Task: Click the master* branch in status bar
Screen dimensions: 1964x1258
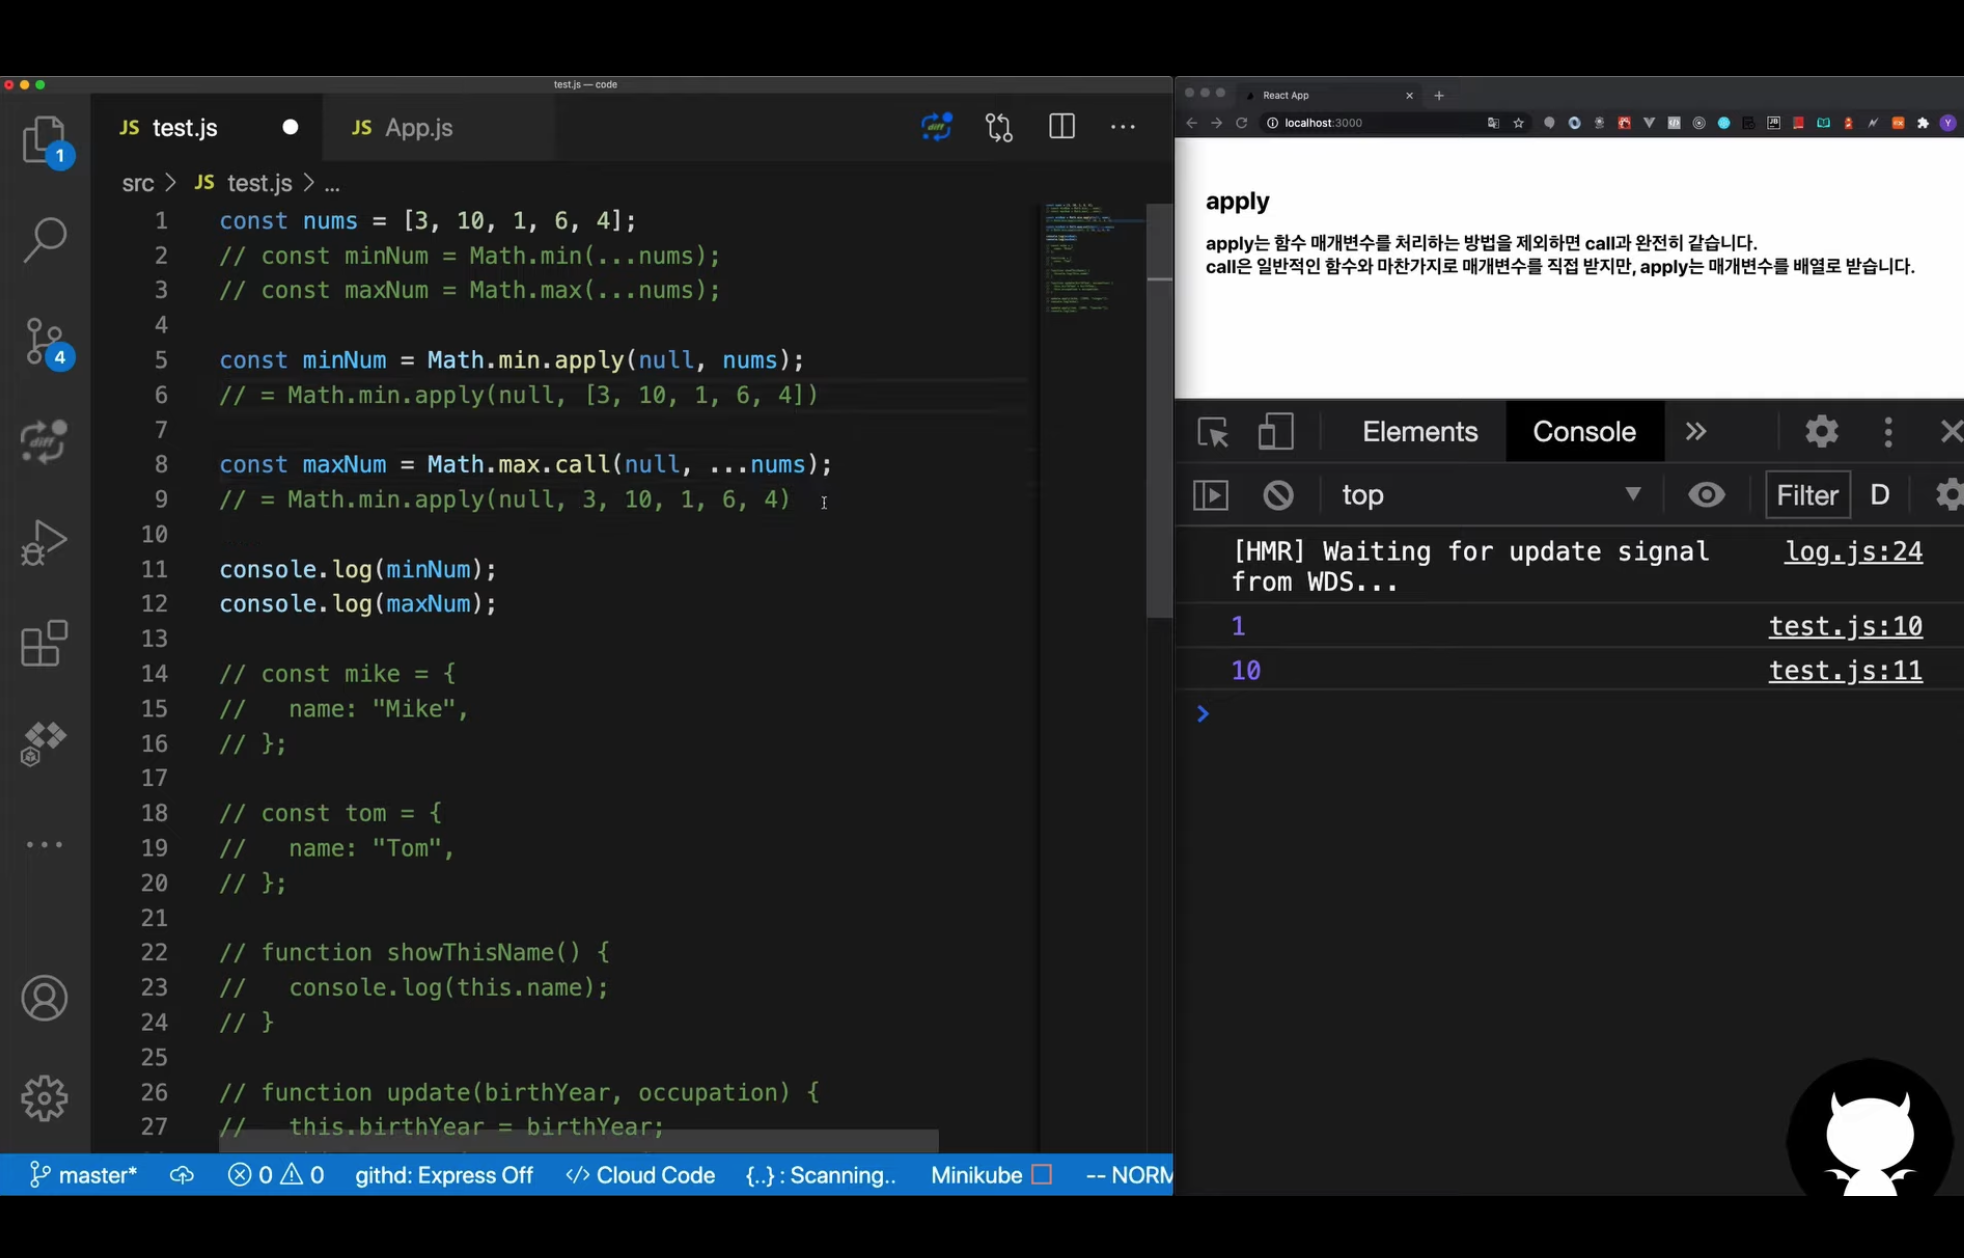Action: click(x=84, y=1175)
